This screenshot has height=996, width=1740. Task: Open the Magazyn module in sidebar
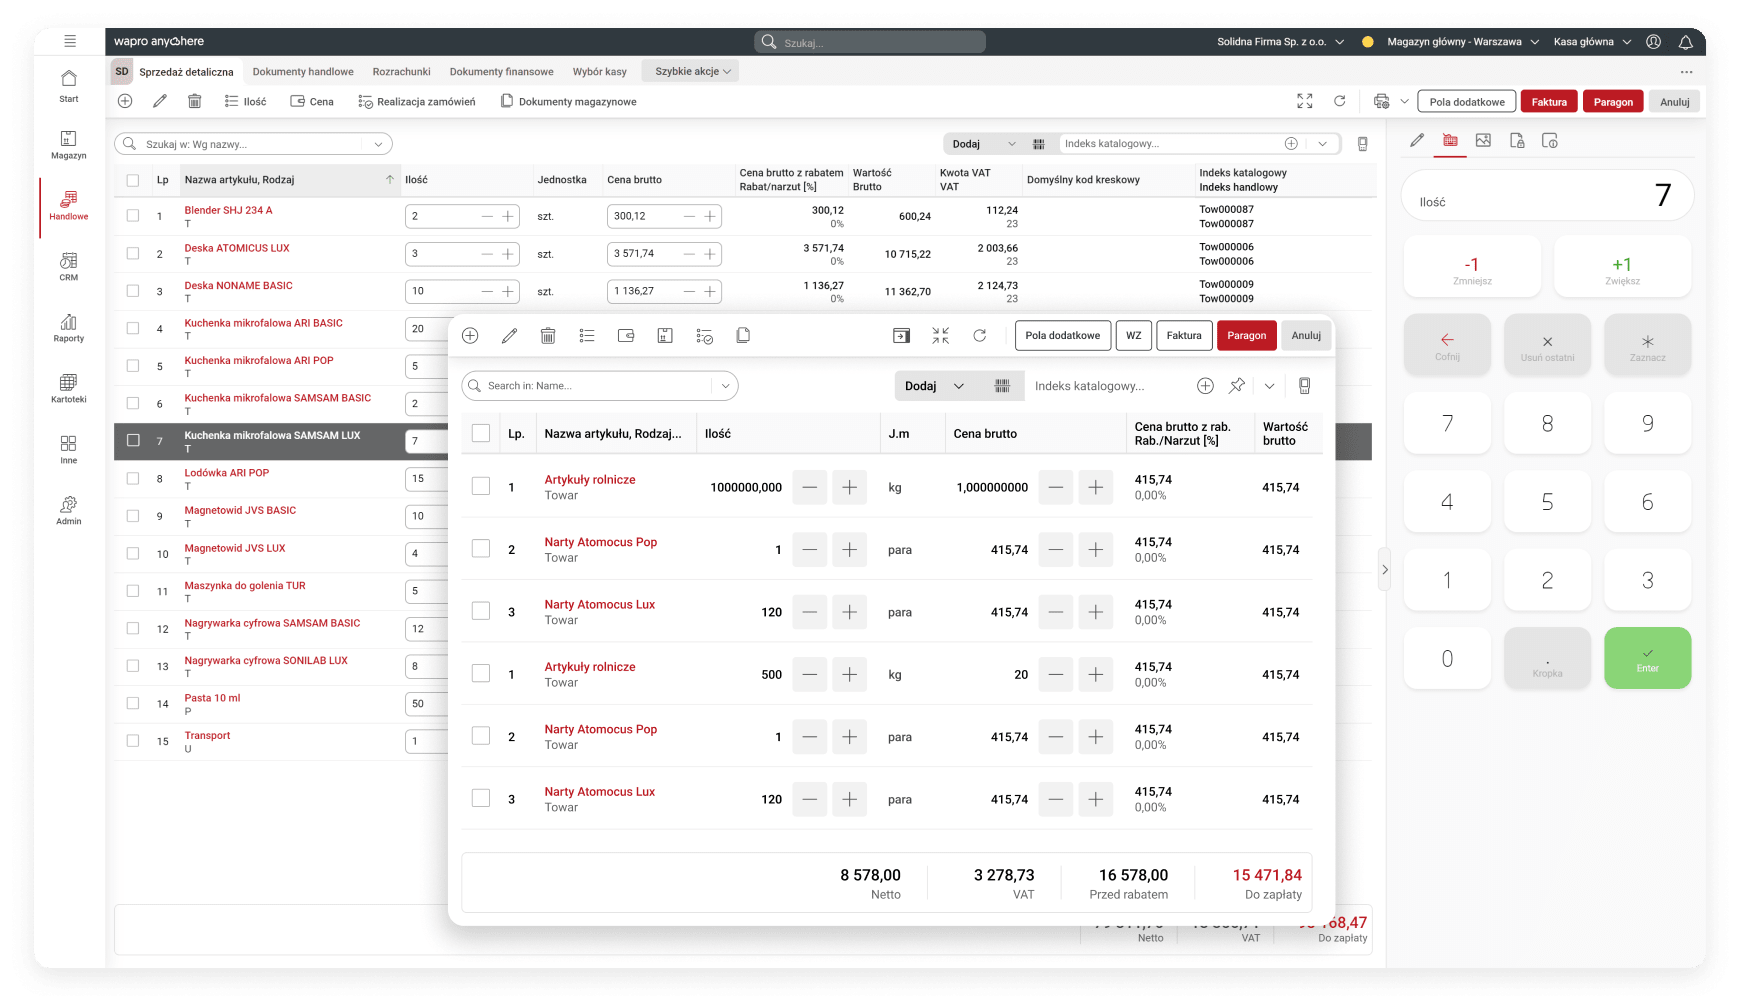pyautogui.click(x=68, y=144)
